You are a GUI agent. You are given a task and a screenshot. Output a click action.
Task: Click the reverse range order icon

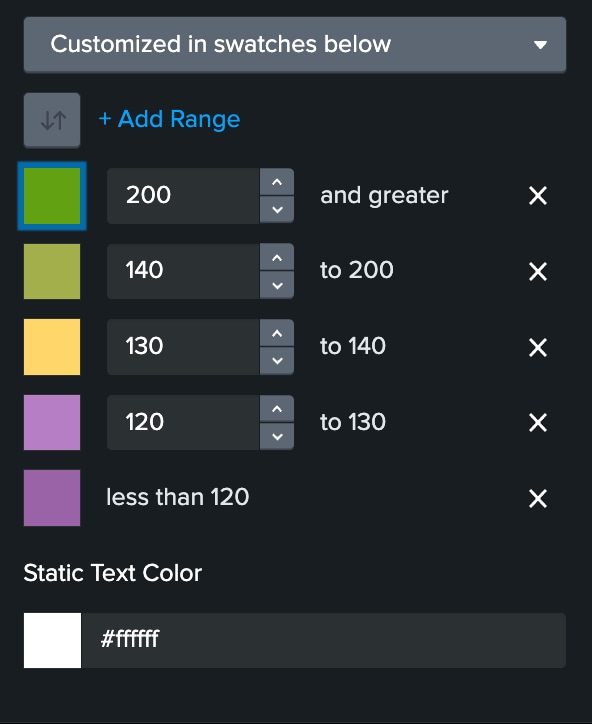52,120
